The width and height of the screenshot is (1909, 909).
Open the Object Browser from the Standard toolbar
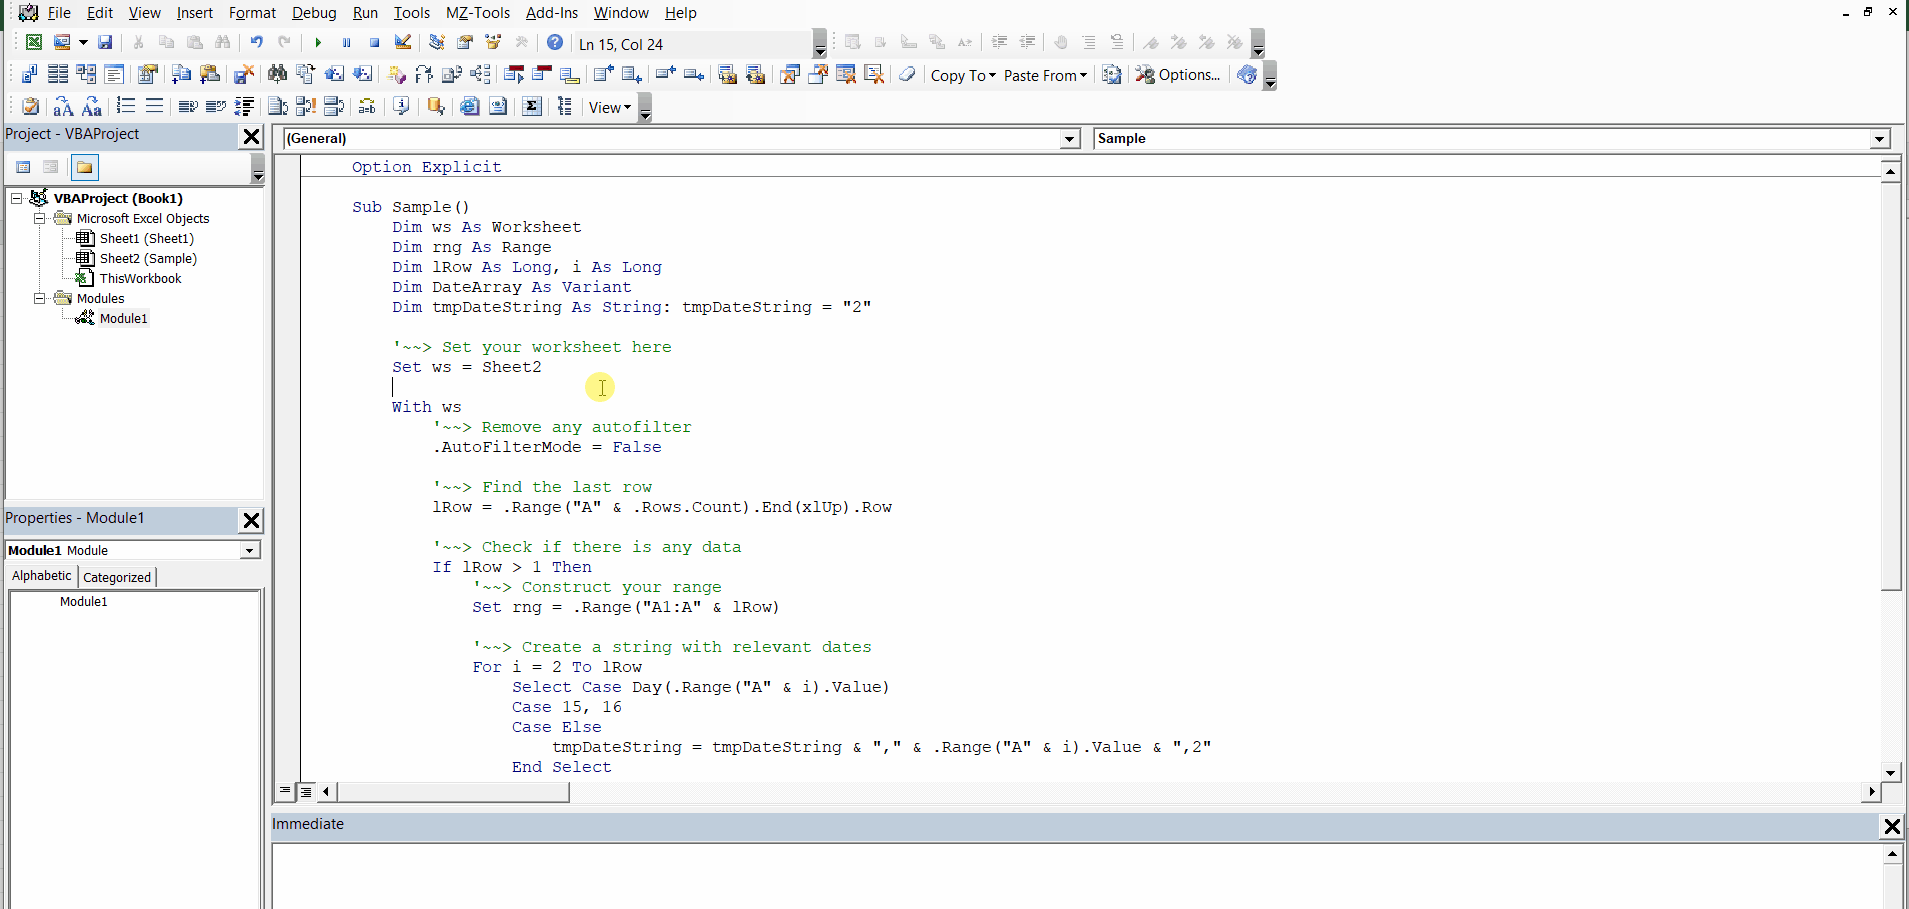(493, 42)
